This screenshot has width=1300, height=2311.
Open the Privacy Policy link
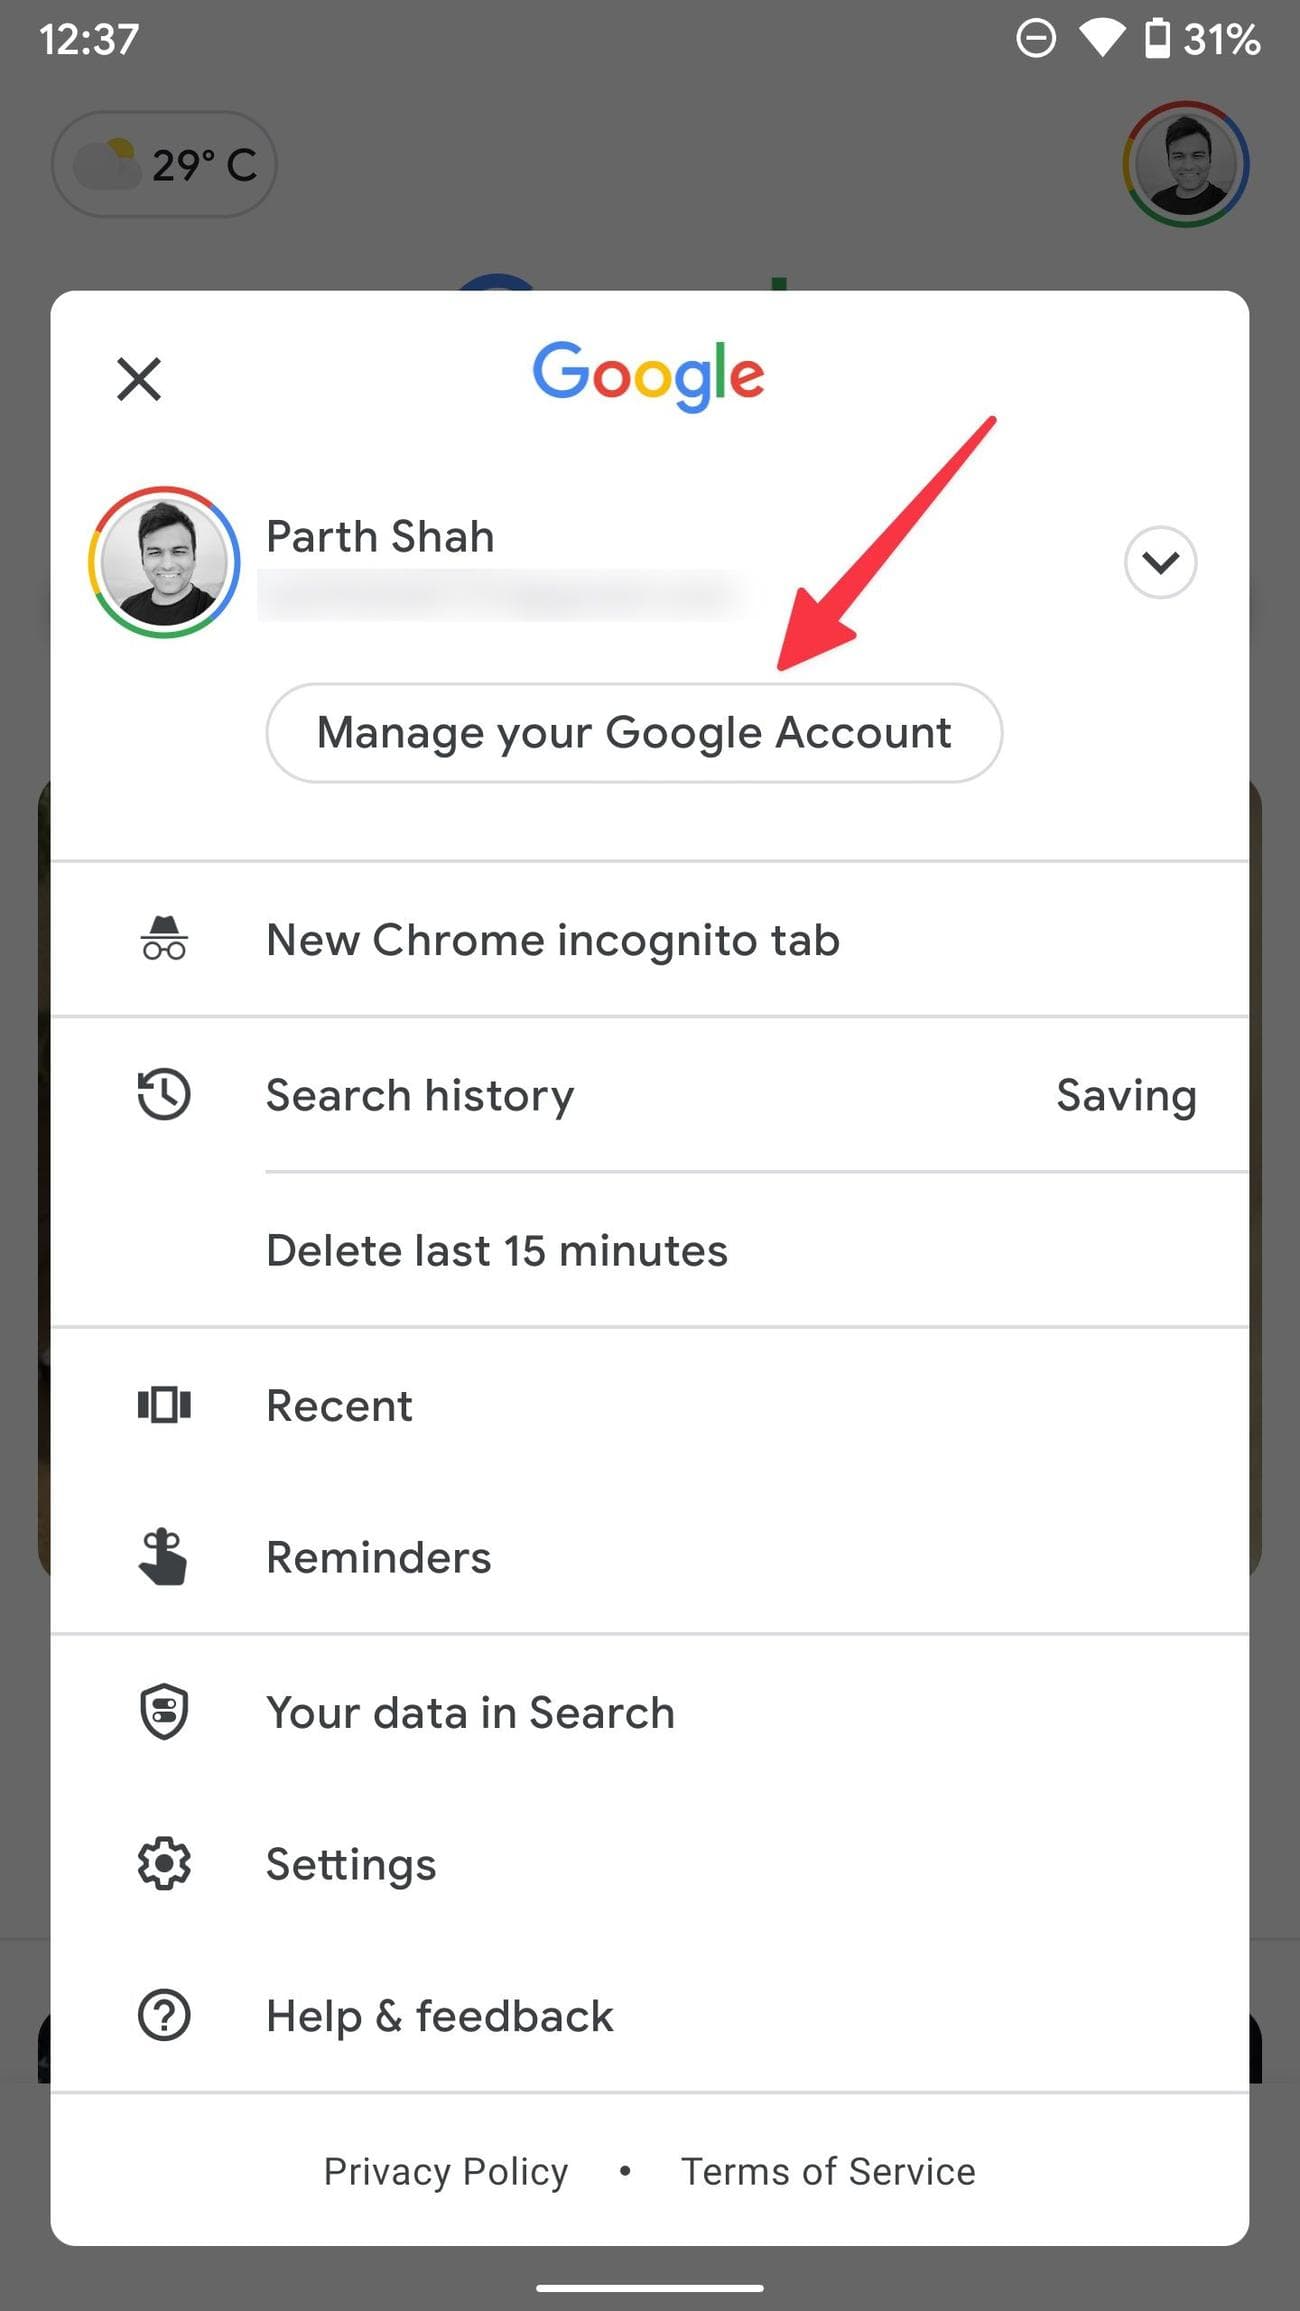[446, 2171]
